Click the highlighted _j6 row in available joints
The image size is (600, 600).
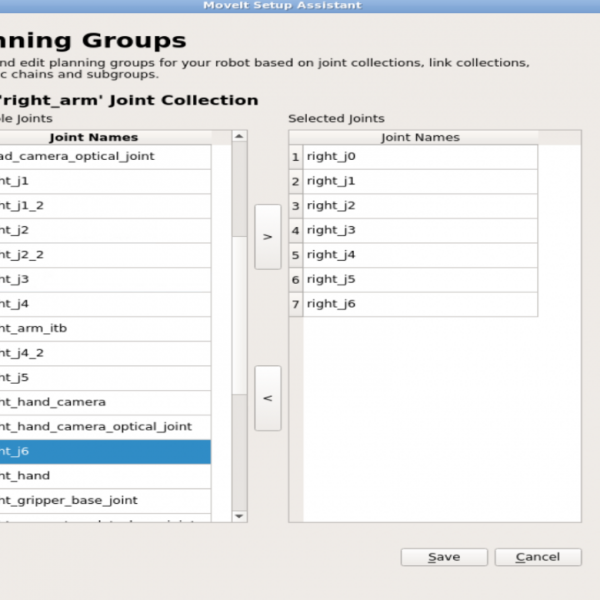[105, 452]
